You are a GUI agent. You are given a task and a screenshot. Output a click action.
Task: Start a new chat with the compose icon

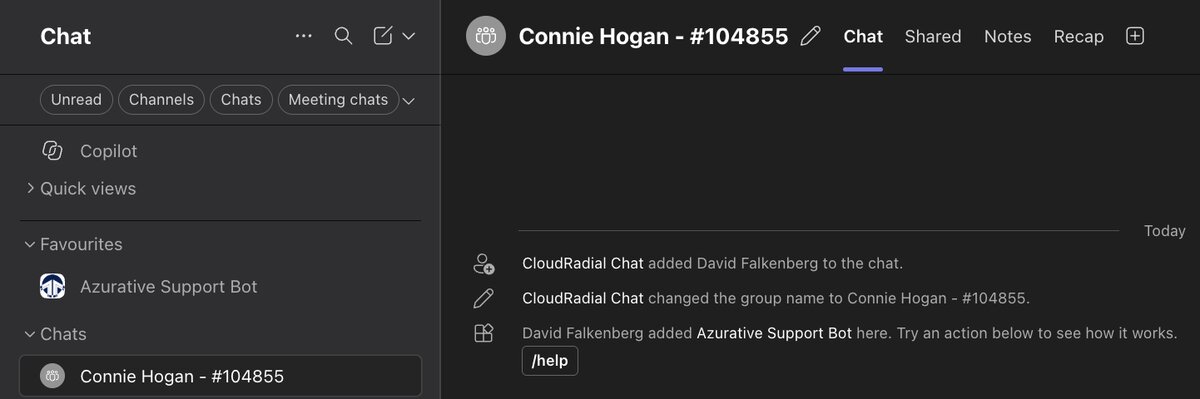pos(383,36)
